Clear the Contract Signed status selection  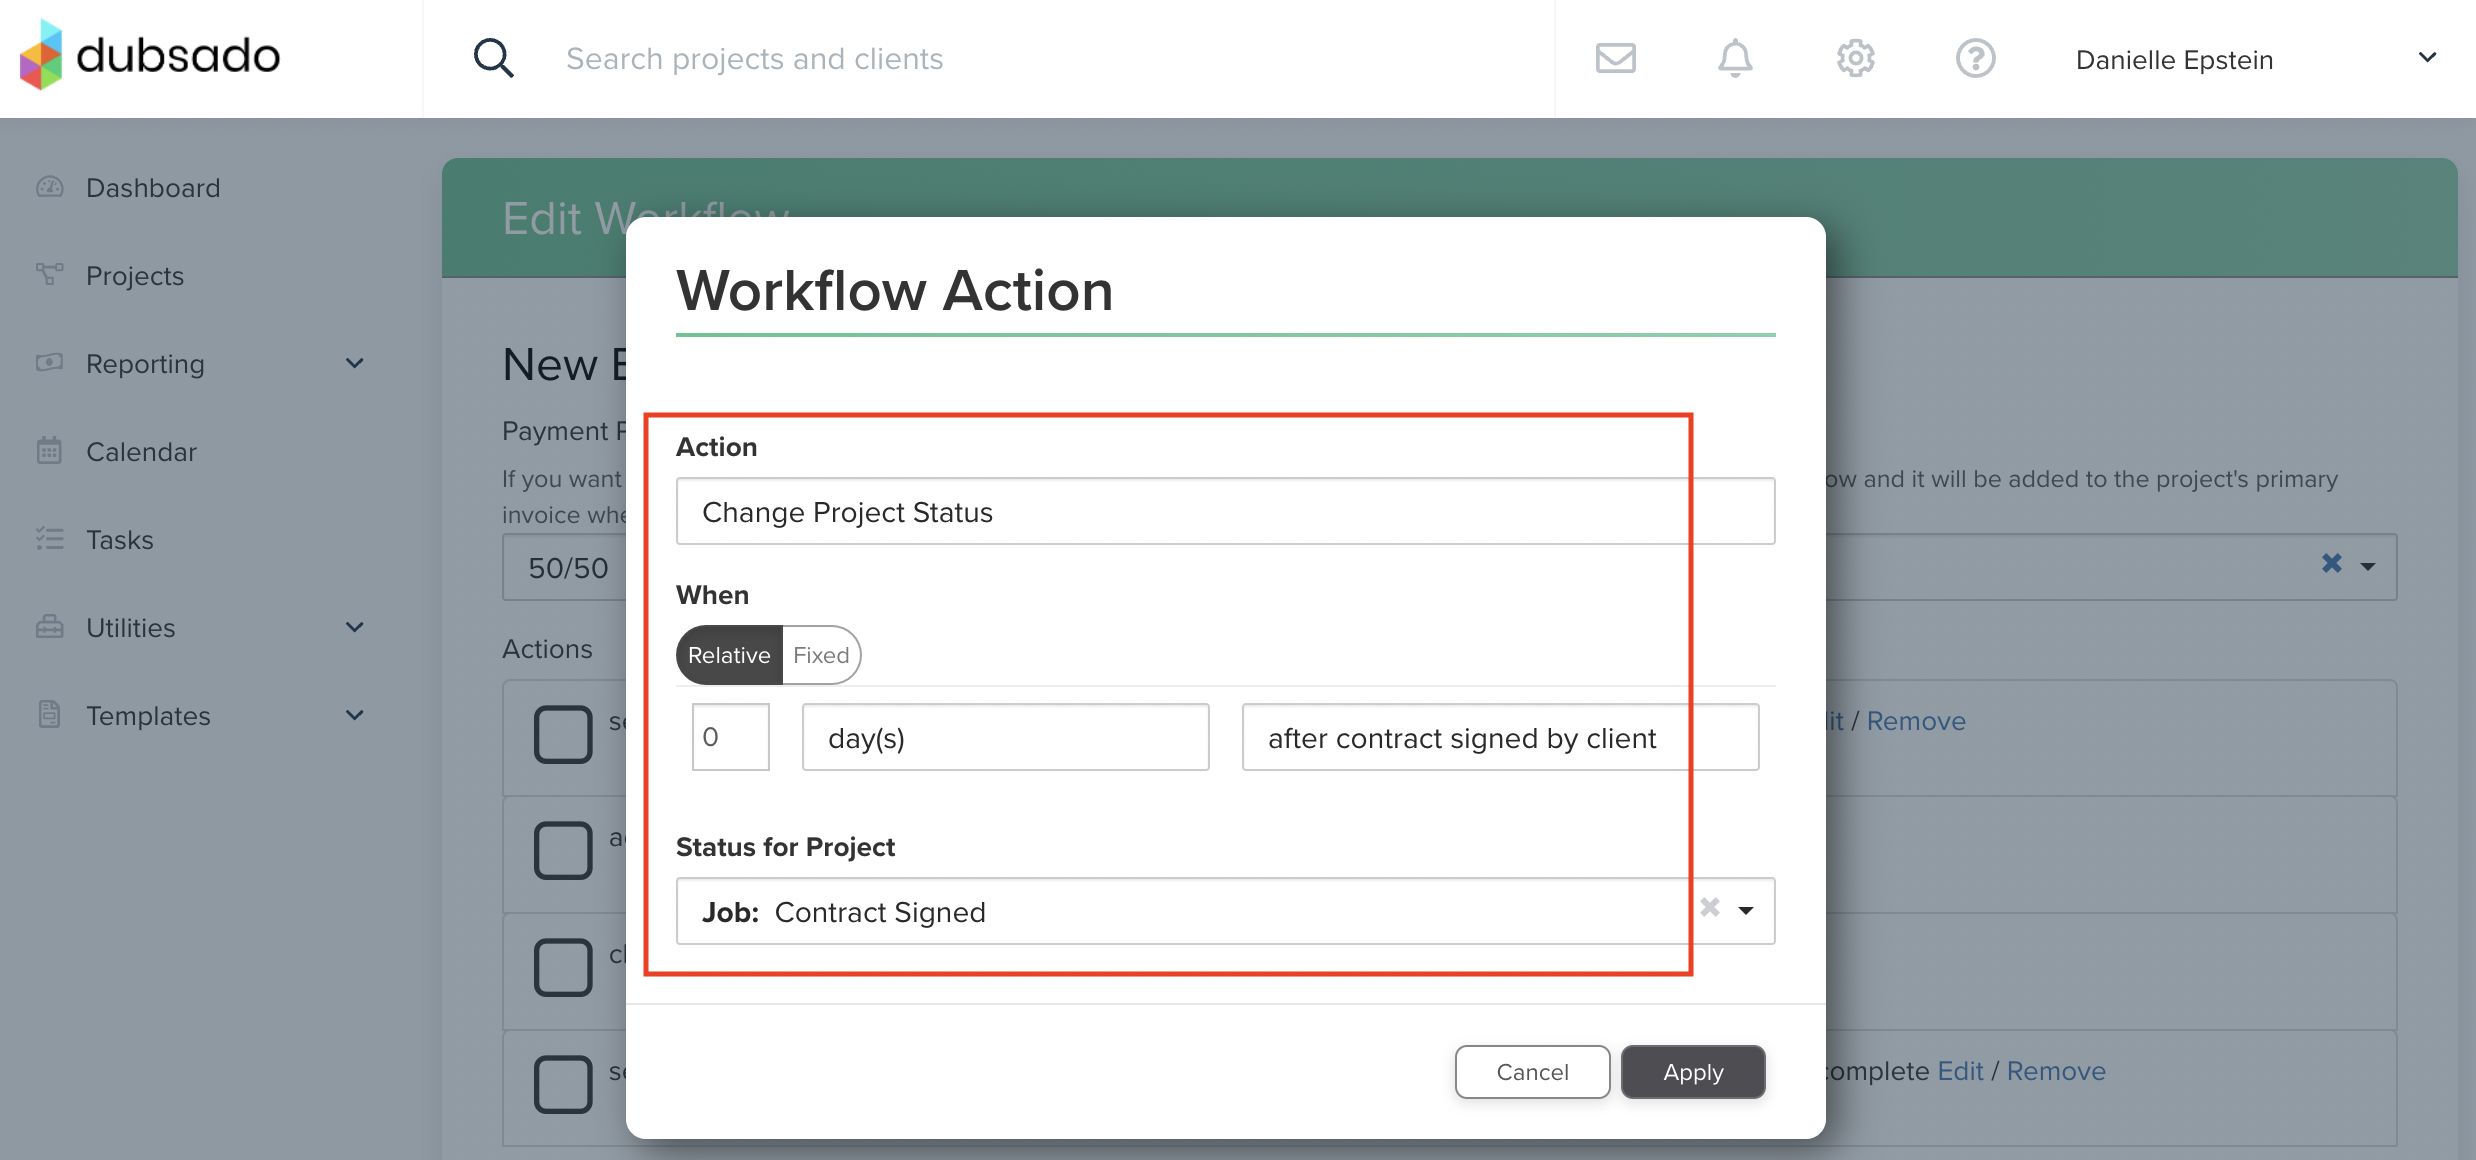(1710, 908)
